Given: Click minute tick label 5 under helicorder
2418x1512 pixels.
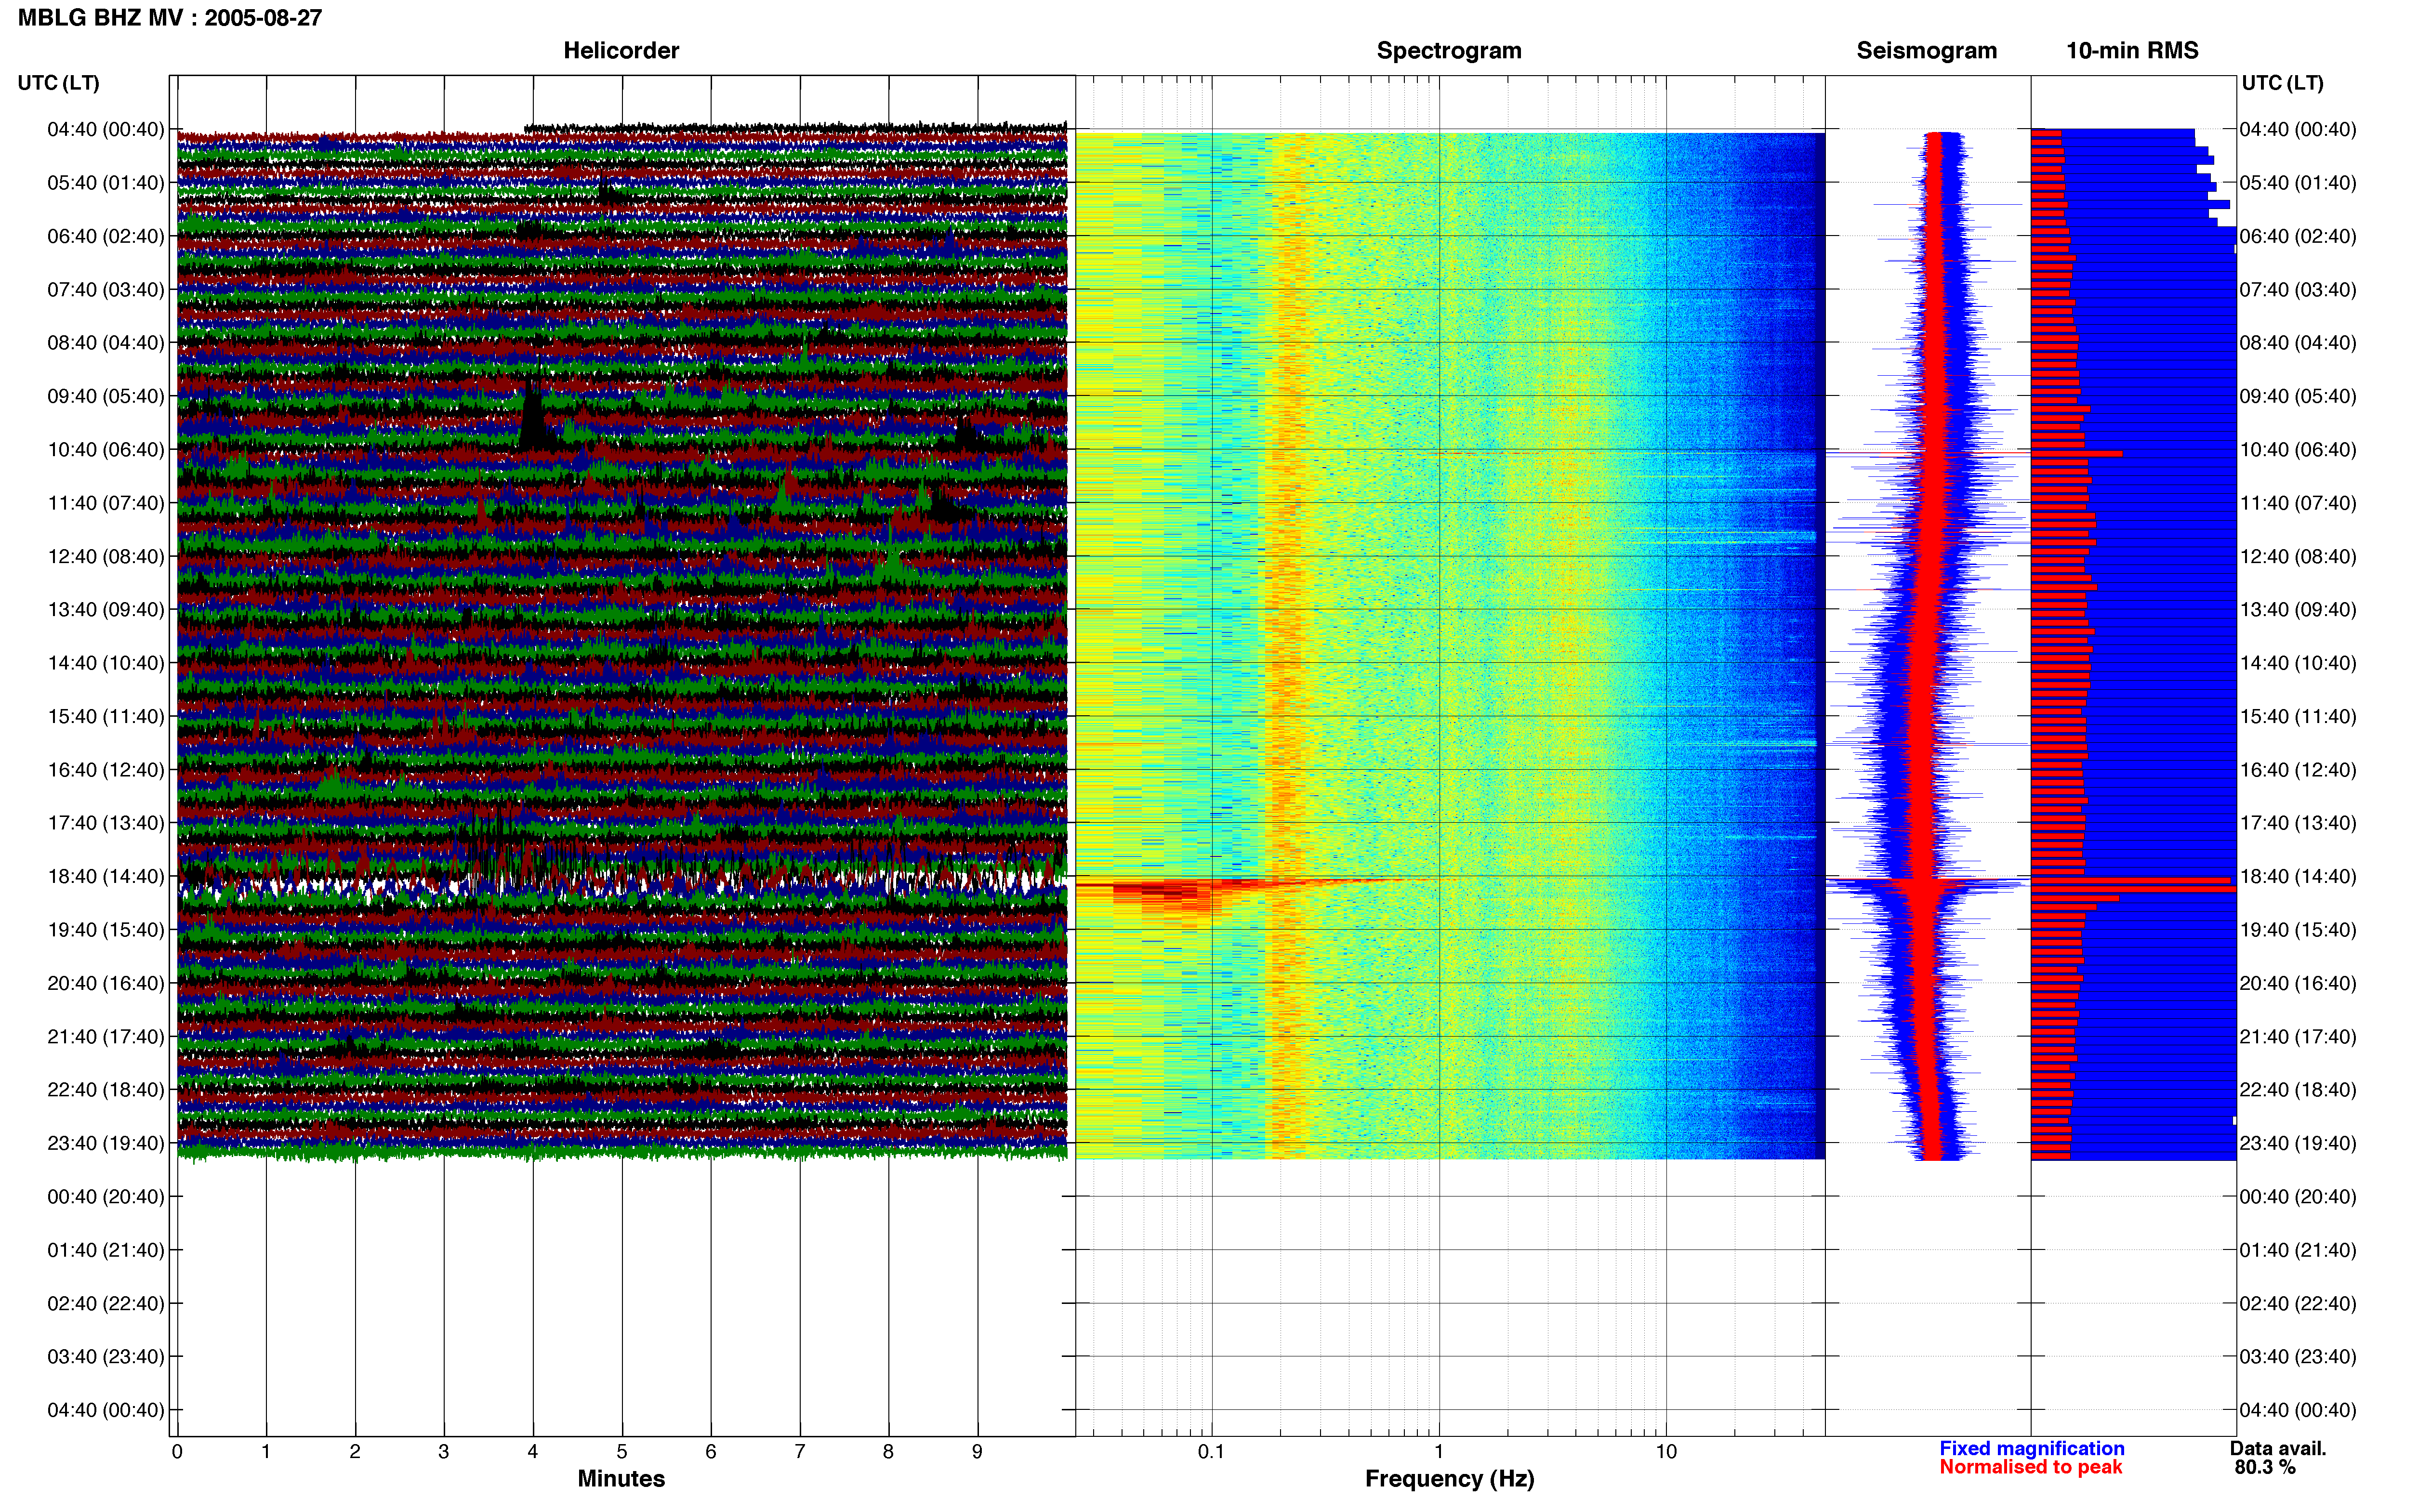Looking at the screenshot, I should click(622, 1452).
